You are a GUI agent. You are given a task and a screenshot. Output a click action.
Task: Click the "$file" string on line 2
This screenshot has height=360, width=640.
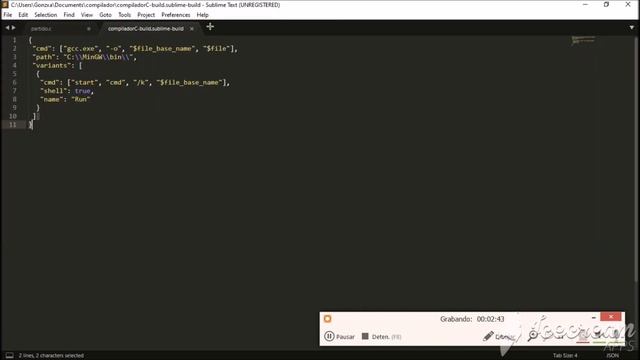(216, 49)
